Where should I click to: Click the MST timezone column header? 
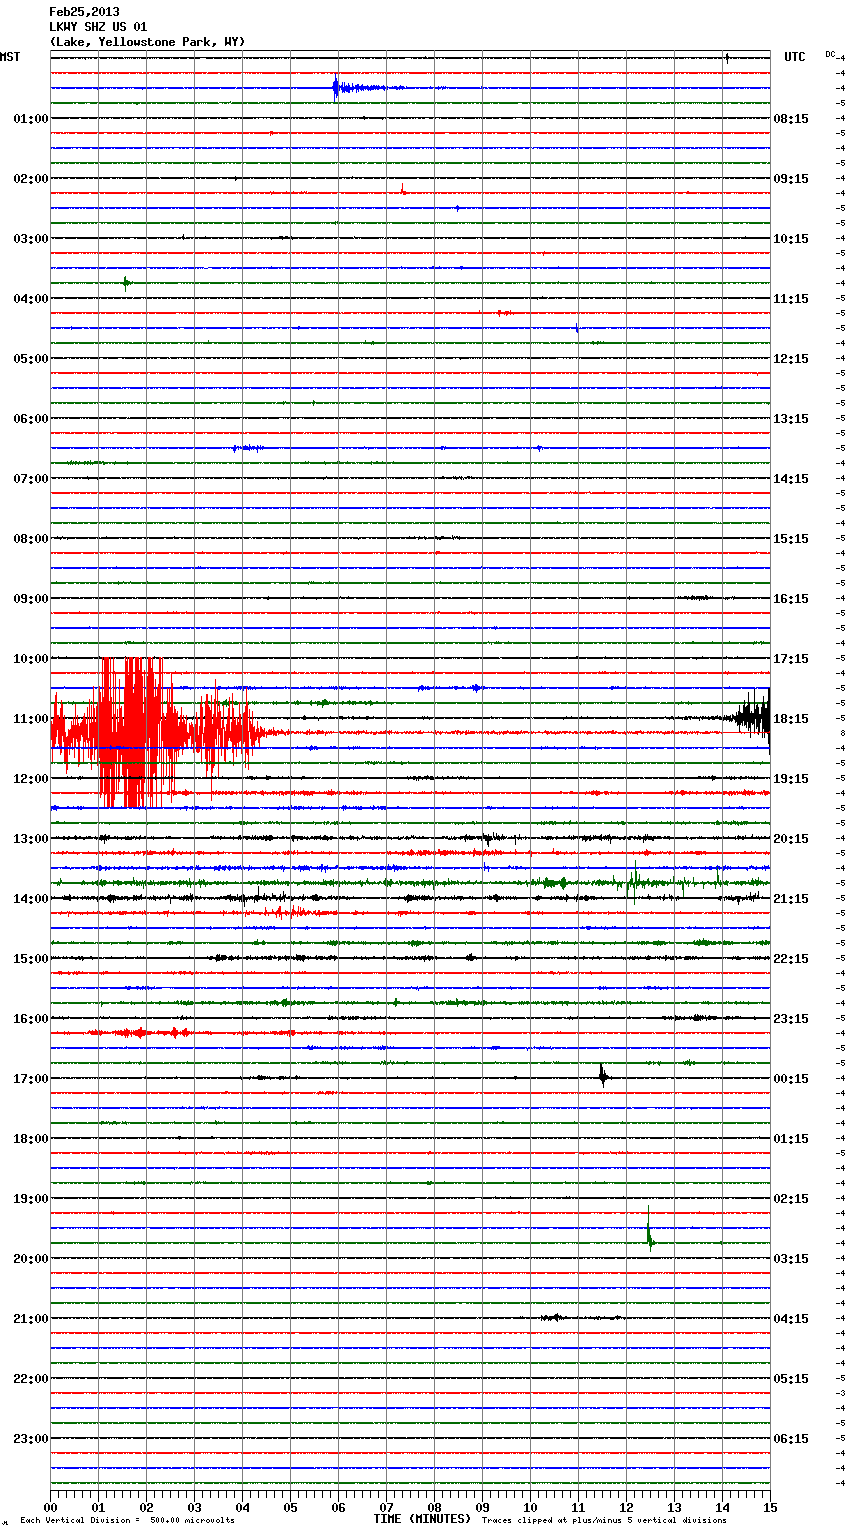pos(10,57)
